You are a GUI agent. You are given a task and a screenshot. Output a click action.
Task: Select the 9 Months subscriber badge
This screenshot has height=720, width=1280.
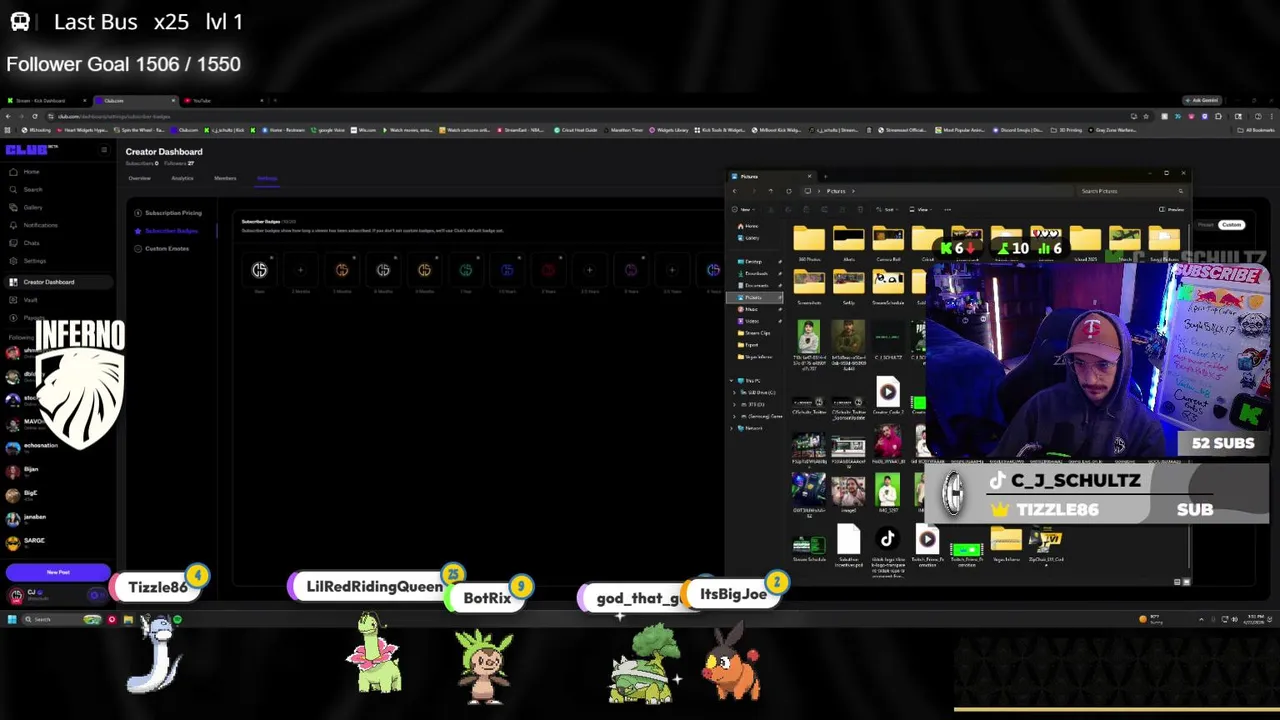(424, 270)
